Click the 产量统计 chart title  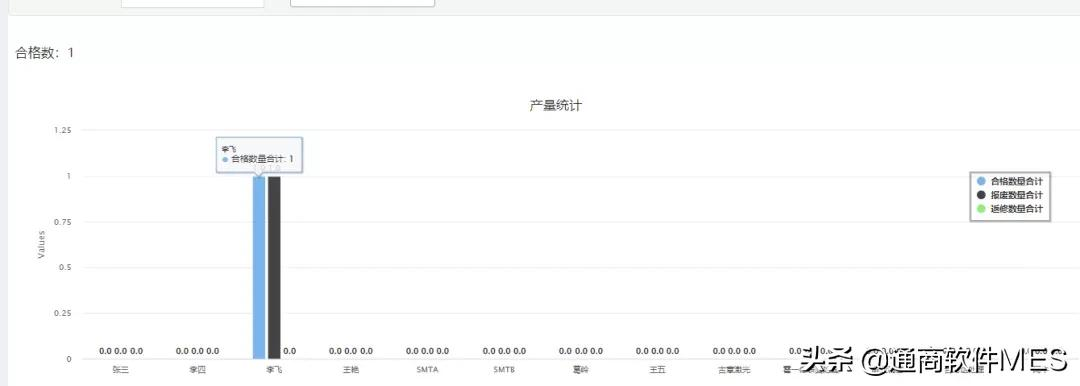click(556, 106)
